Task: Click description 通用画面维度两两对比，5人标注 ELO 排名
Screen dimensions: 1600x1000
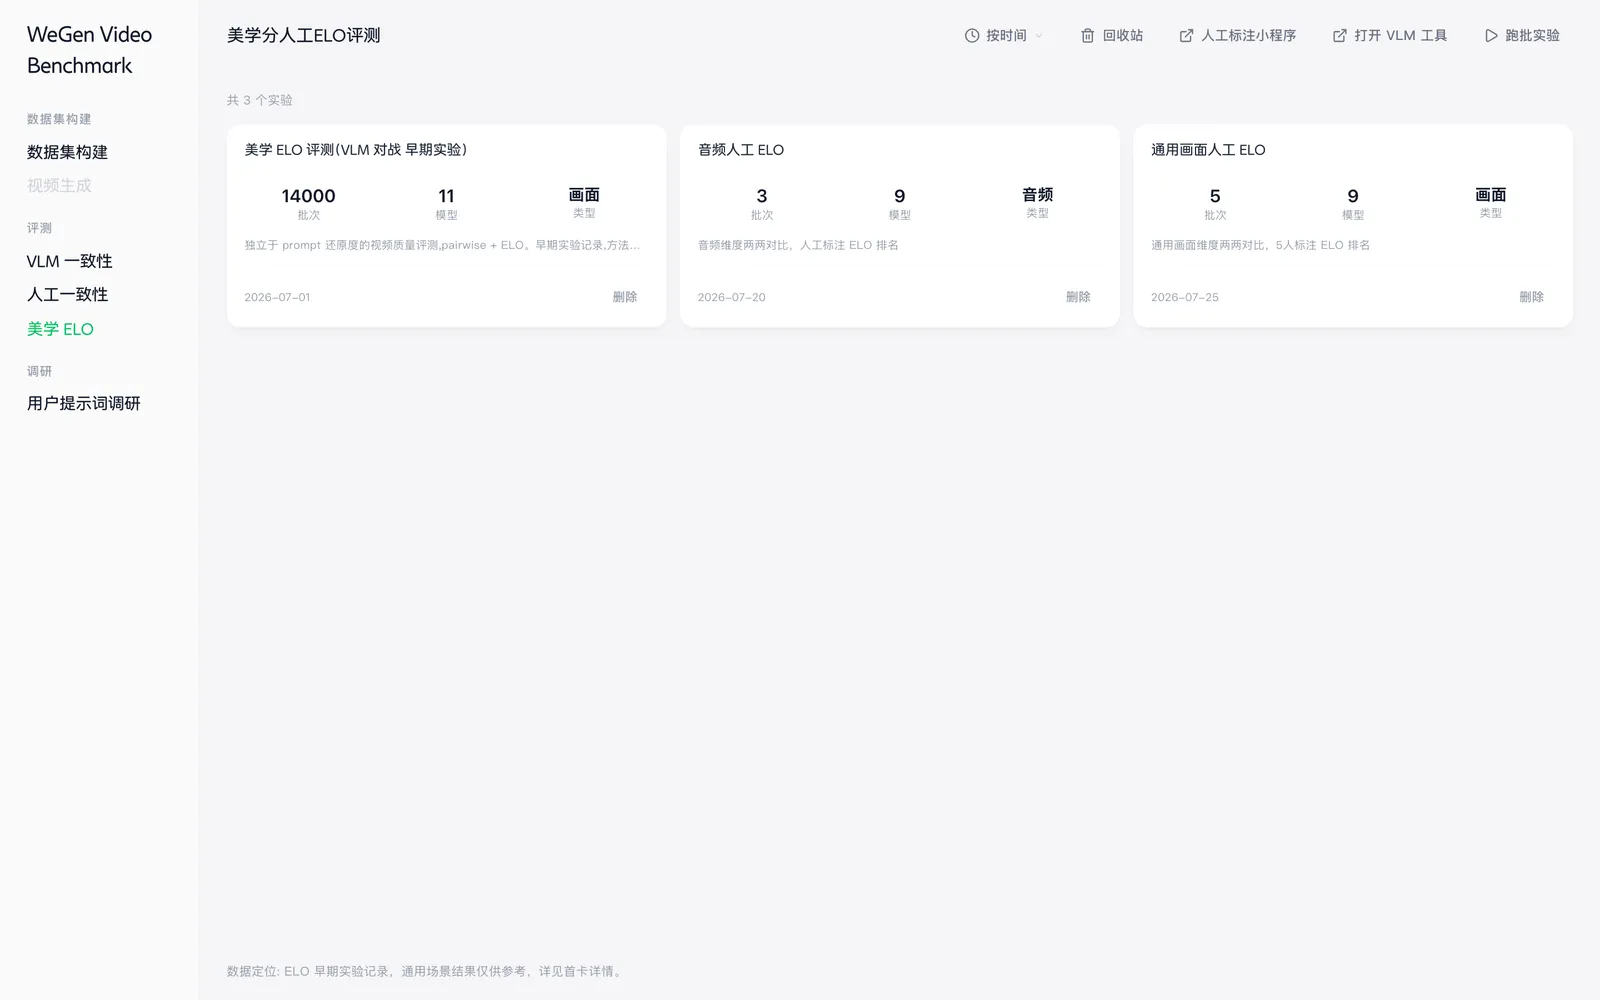Action: pyautogui.click(x=1260, y=245)
